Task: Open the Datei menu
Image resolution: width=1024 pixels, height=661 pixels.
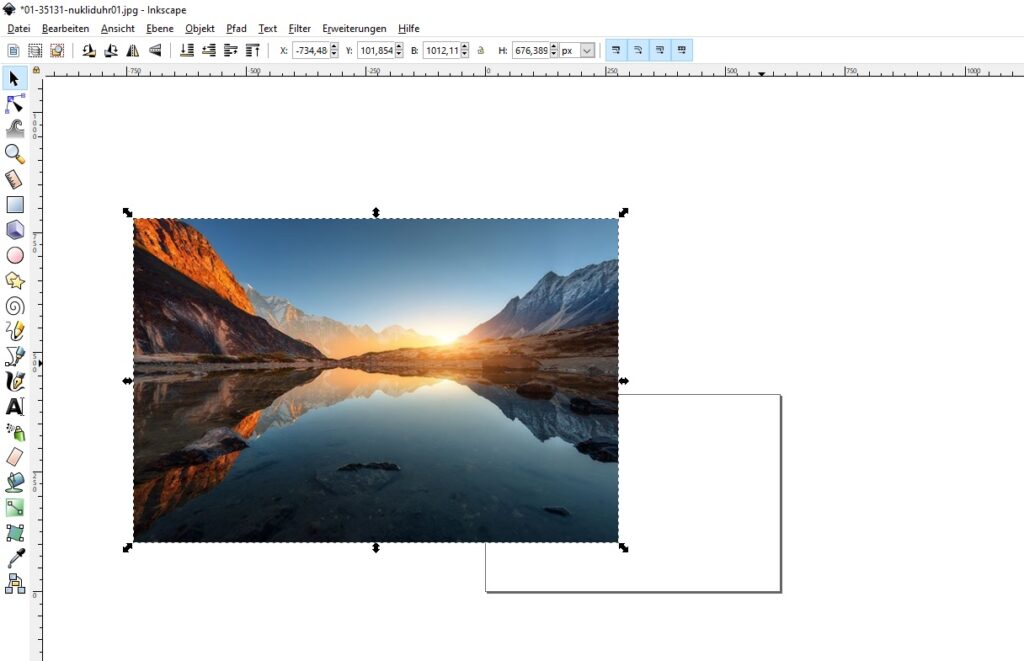Action: click(19, 28)
